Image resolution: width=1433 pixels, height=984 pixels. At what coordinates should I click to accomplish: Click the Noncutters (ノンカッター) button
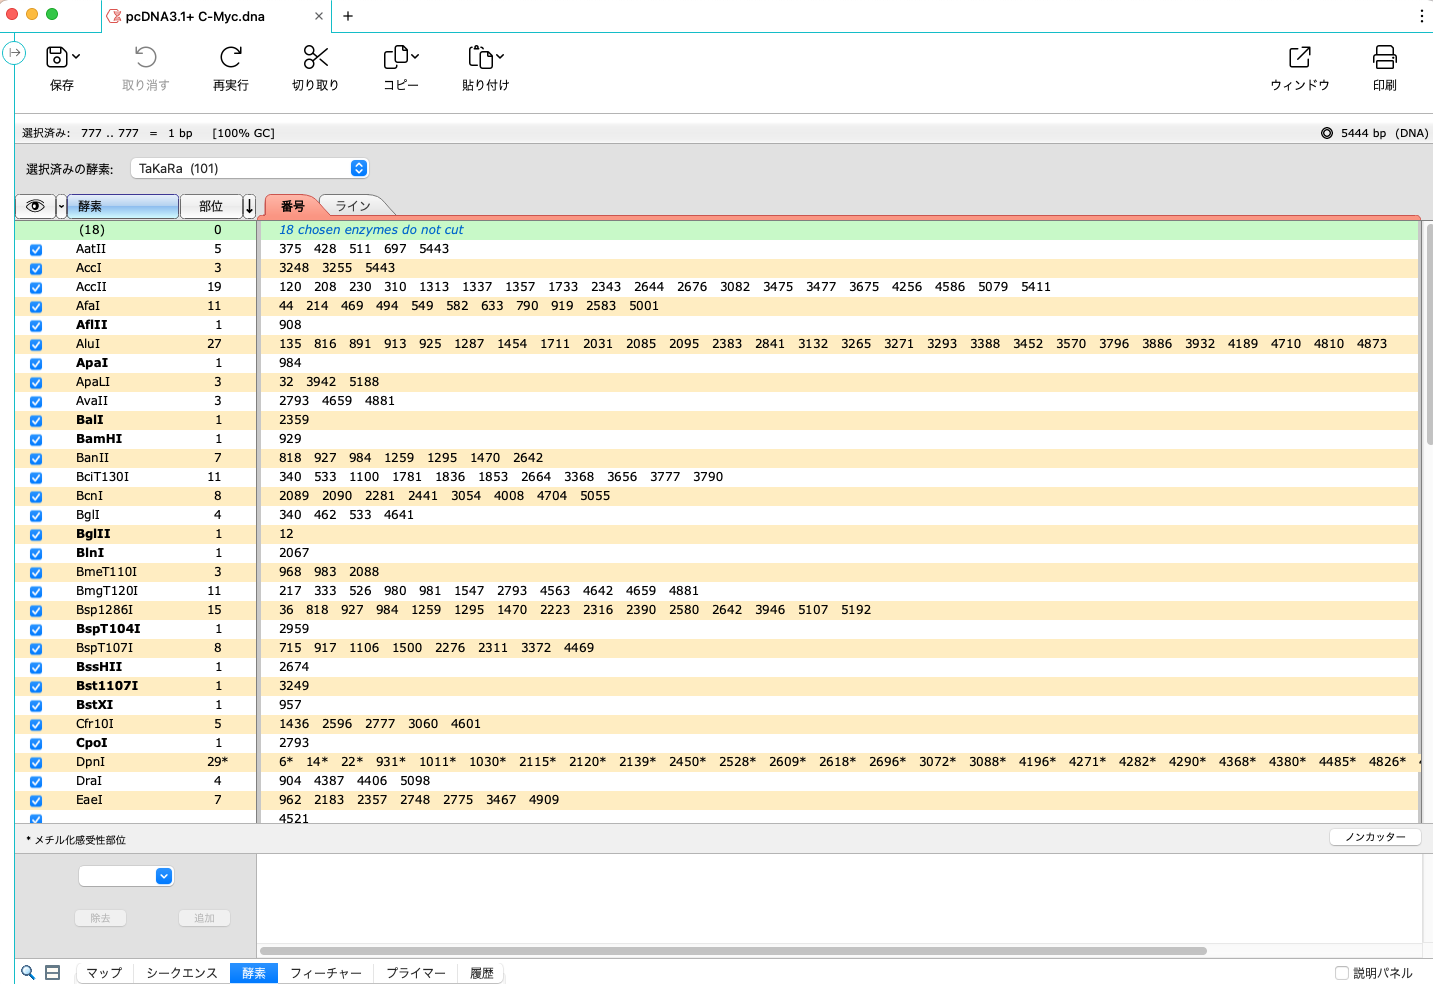tap(1375, 837)
